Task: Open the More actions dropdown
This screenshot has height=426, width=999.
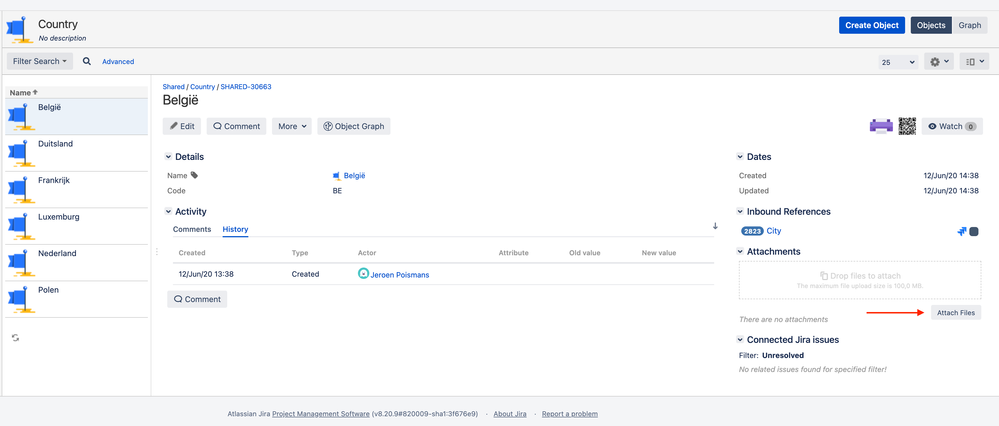Action: point(292,126)
